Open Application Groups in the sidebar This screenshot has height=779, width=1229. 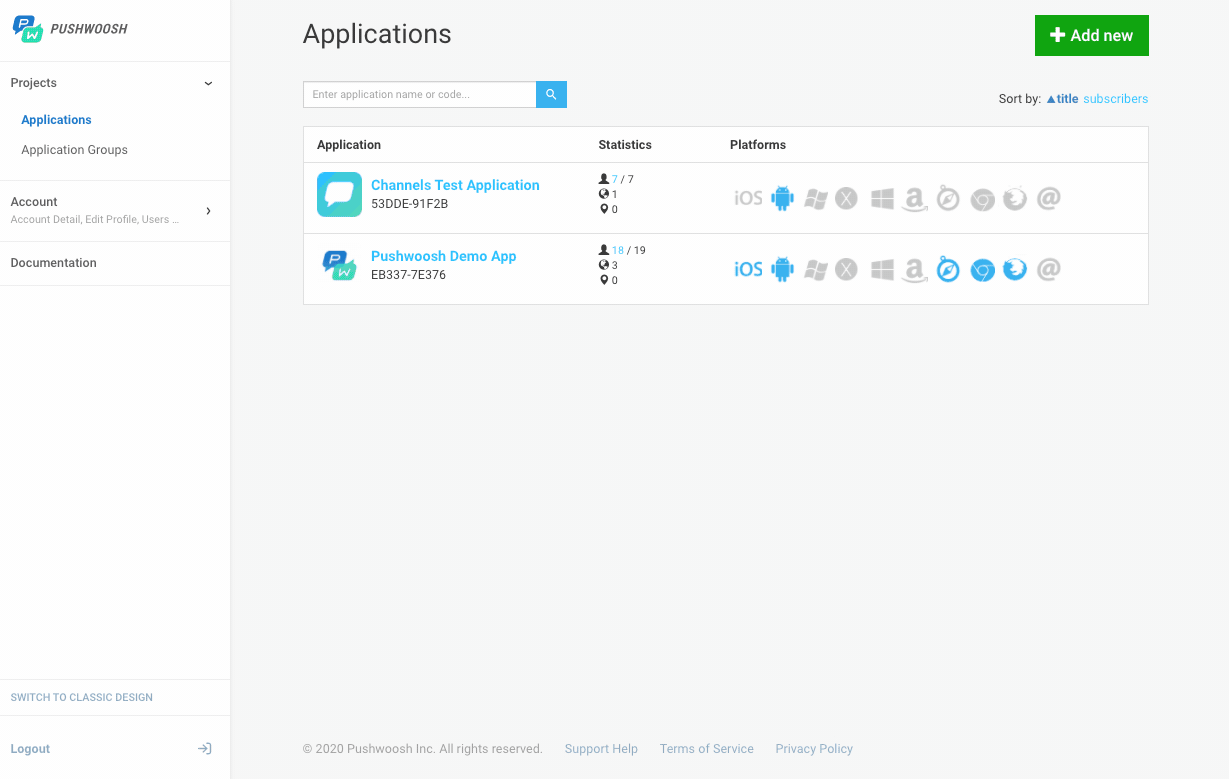tap(74, 150)
